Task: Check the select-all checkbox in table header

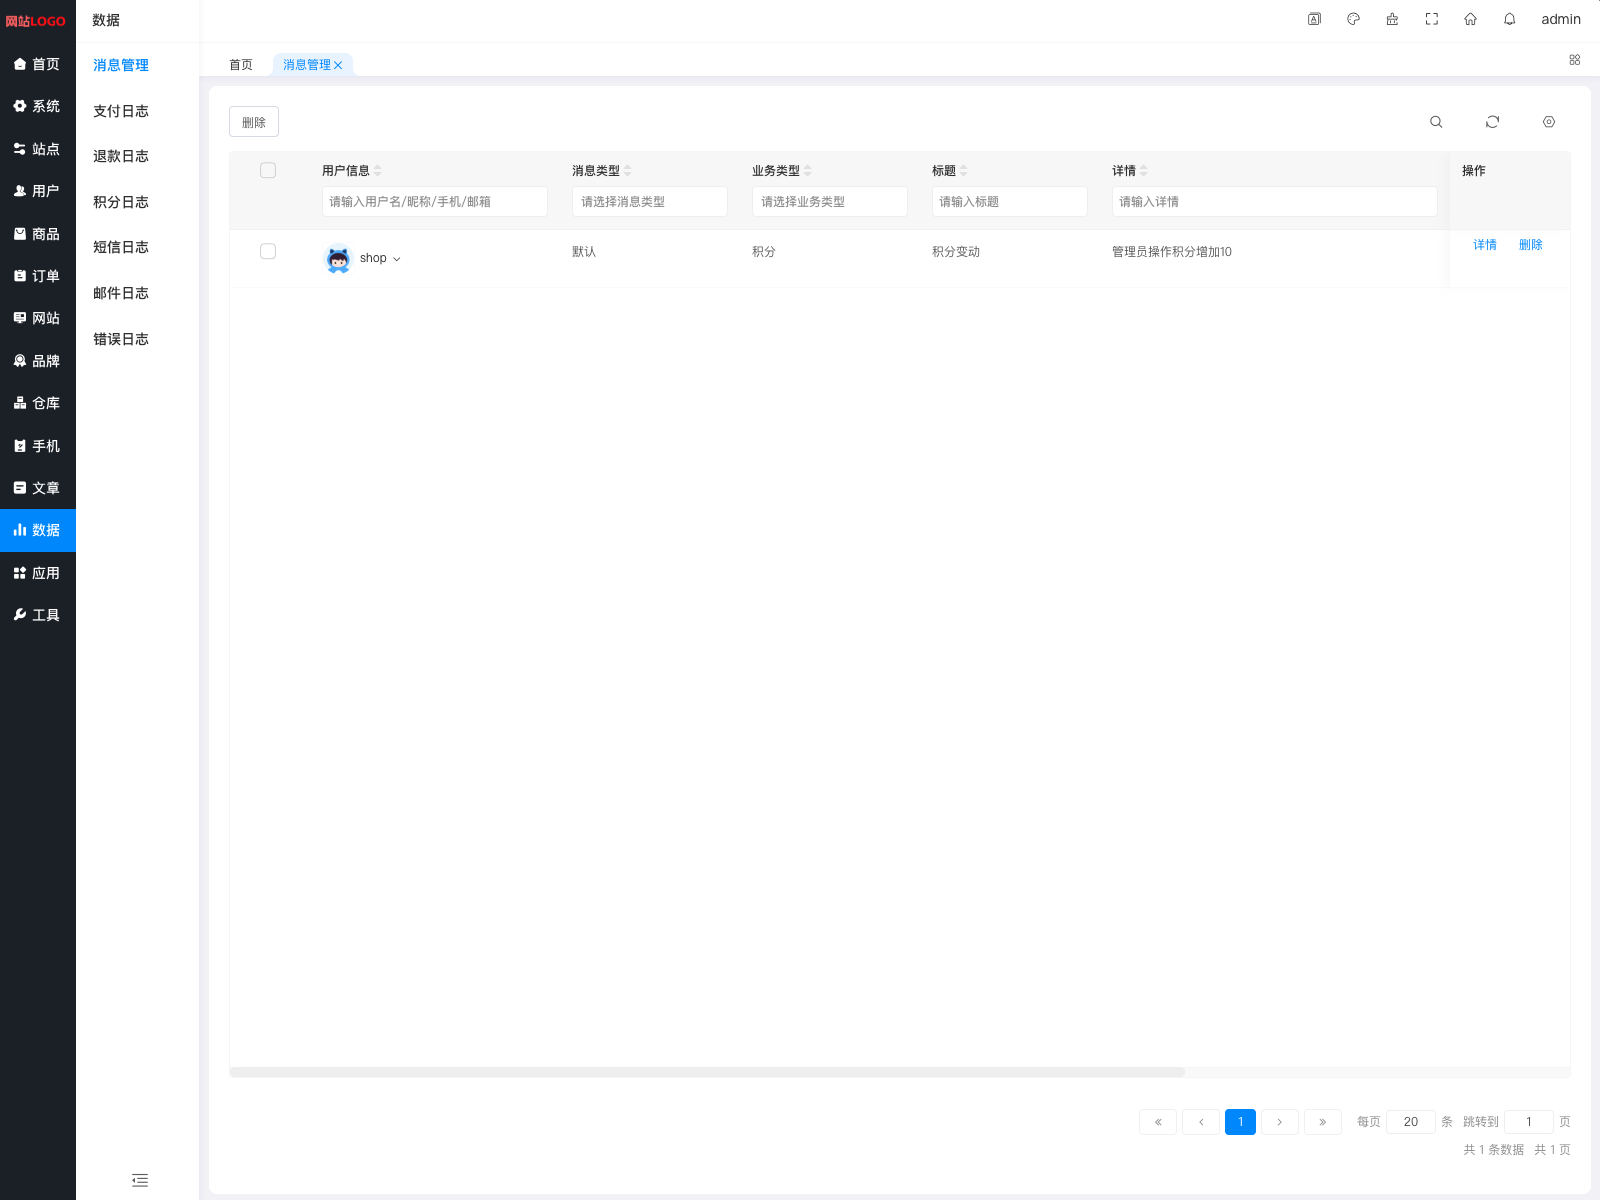Action: (268, 170)
